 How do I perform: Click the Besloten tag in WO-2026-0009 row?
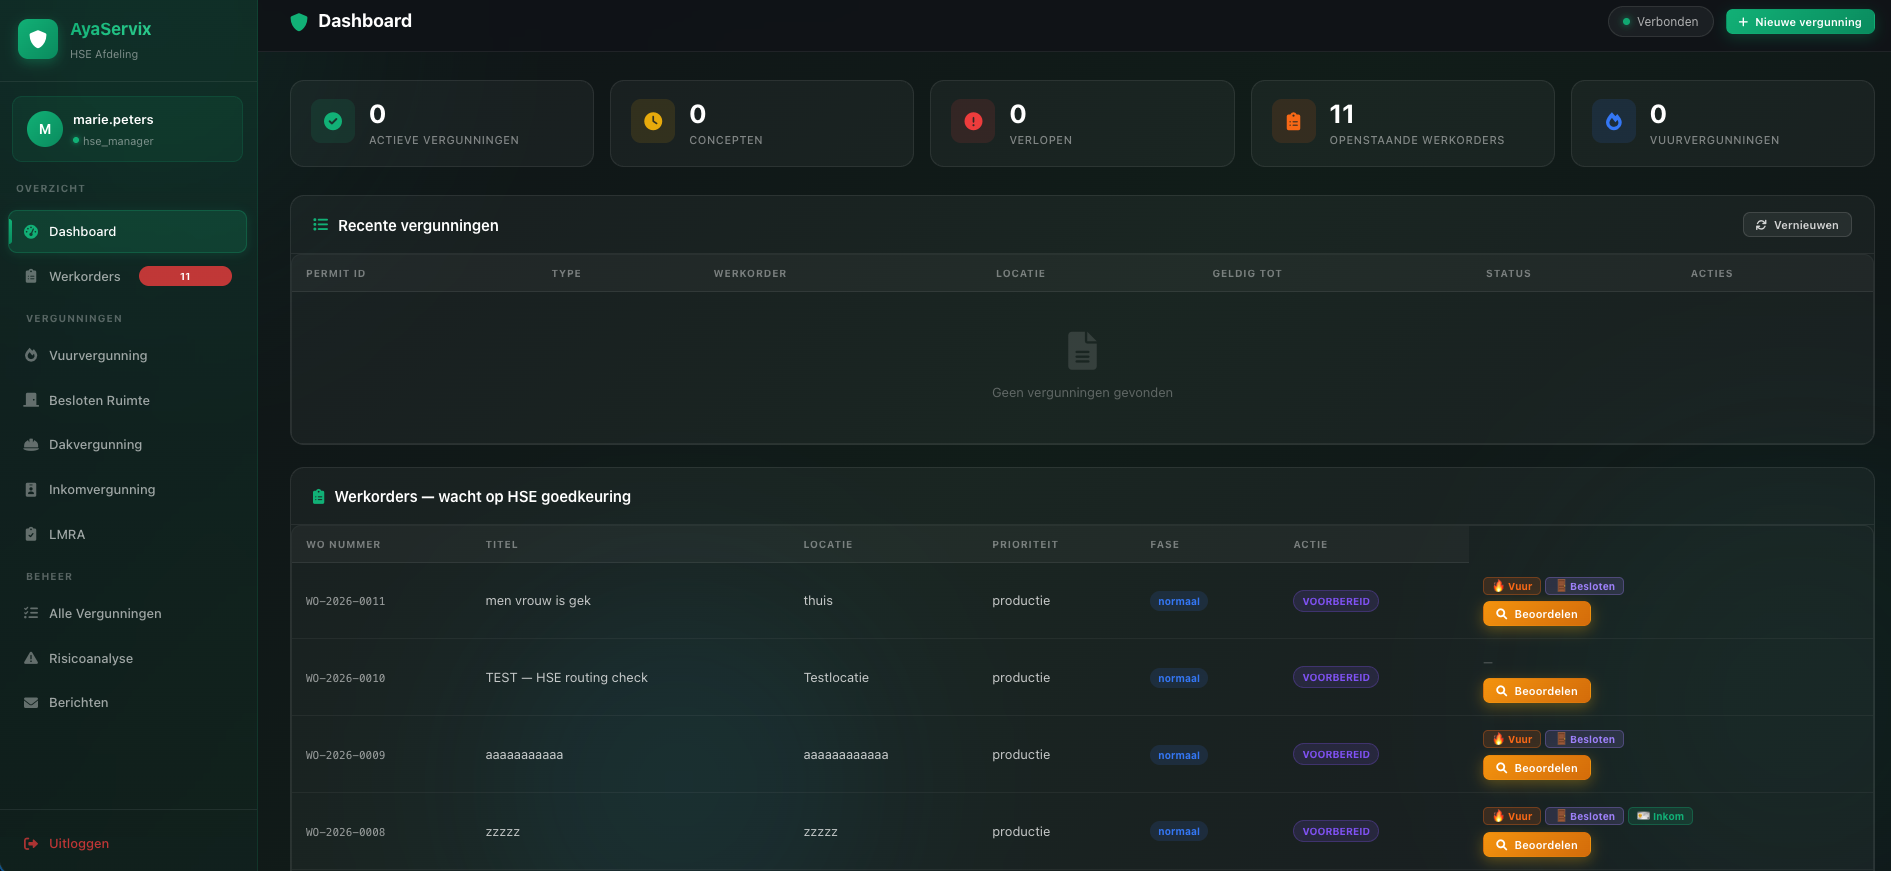point(1584,740)
